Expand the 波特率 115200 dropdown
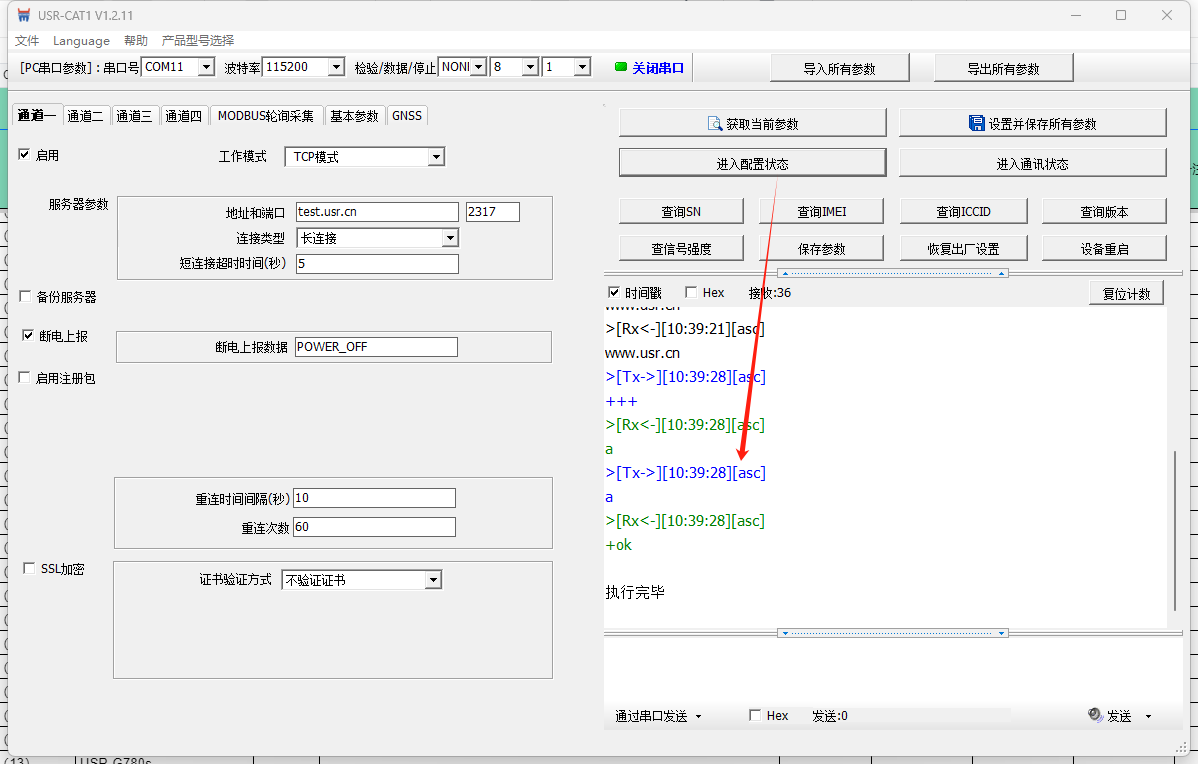The width and height of the screenshot is (1198, 764). coord(334,67)
